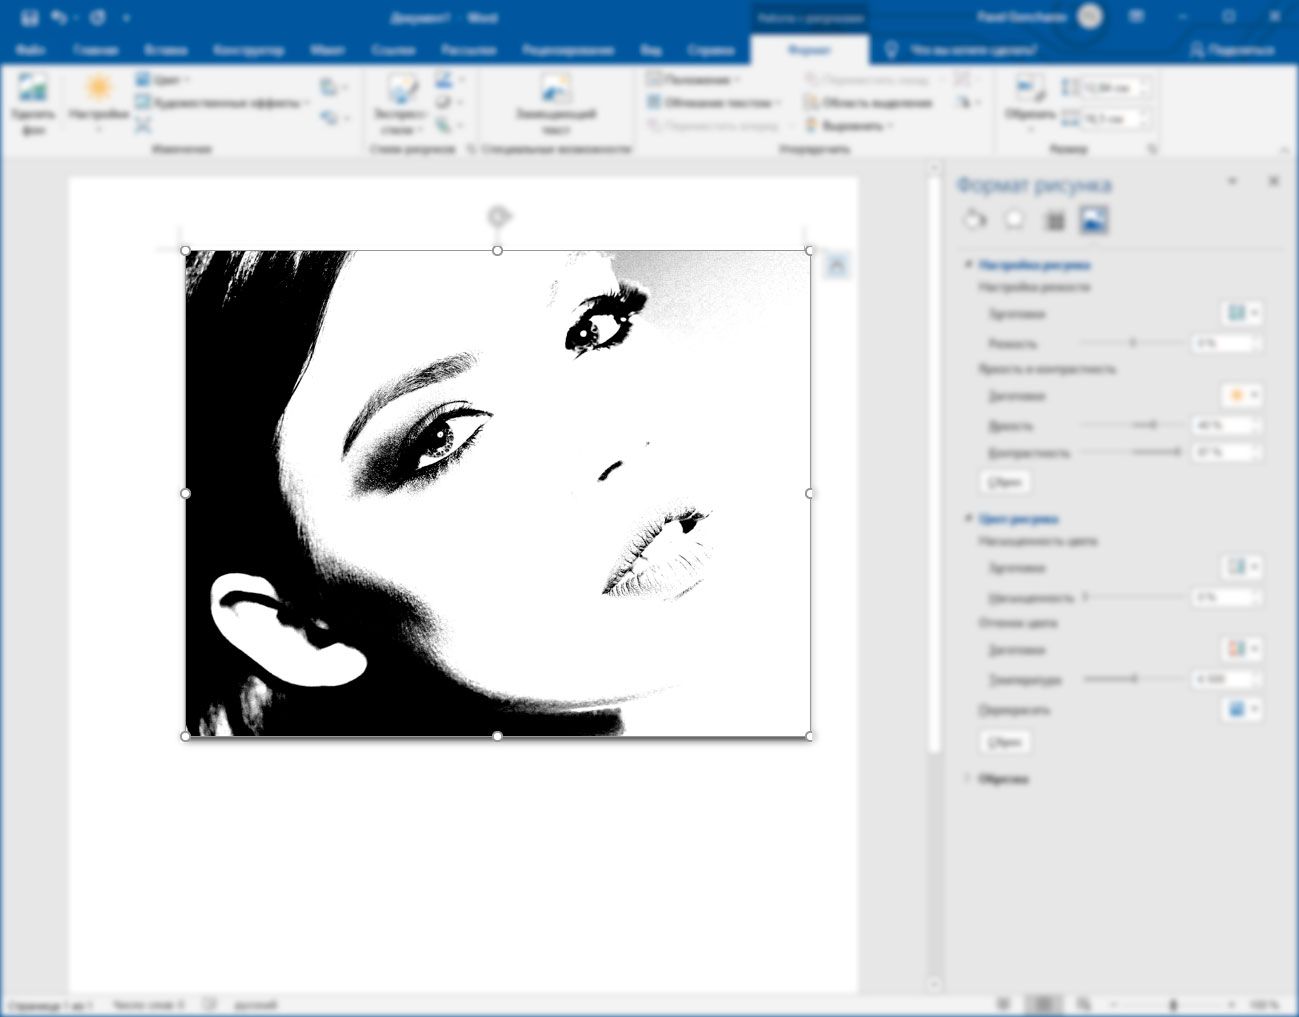Screen dimensions: 1299x1017
Task: Open the Перекрасить dropdown in pane
Action: click(1241, 709)
